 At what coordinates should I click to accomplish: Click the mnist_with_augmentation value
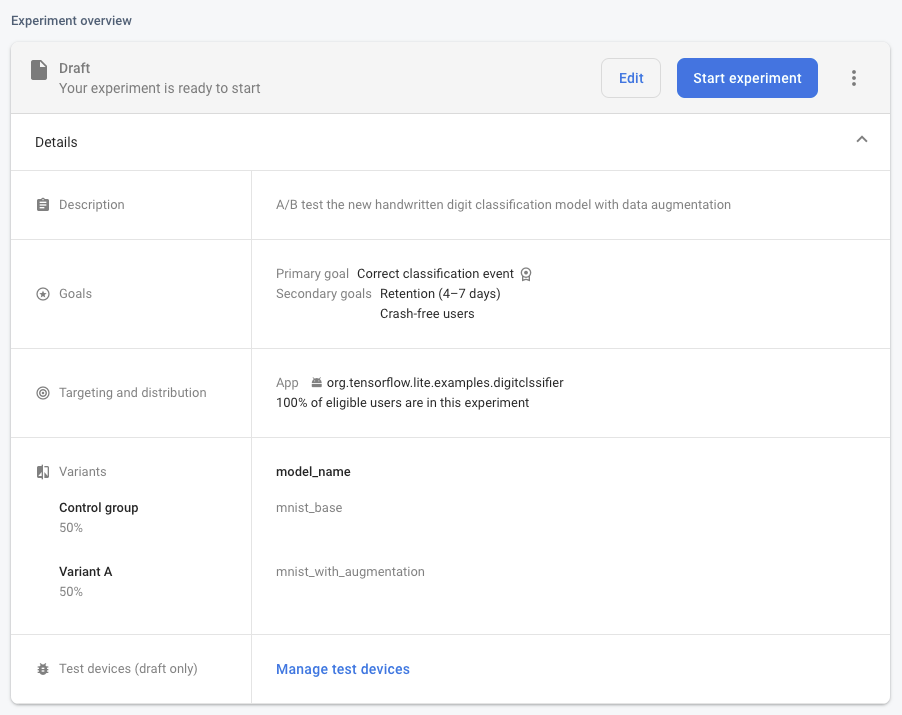coord(350,572)
